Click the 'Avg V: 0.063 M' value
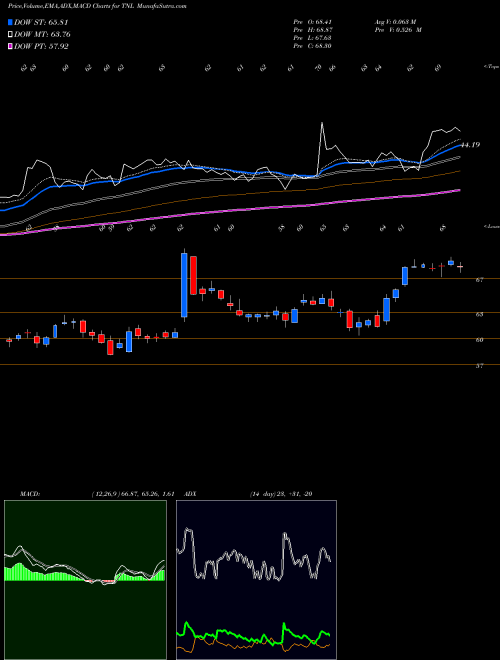Image resolution: width=500 pixels, height=660 pixels. point(395,21)
